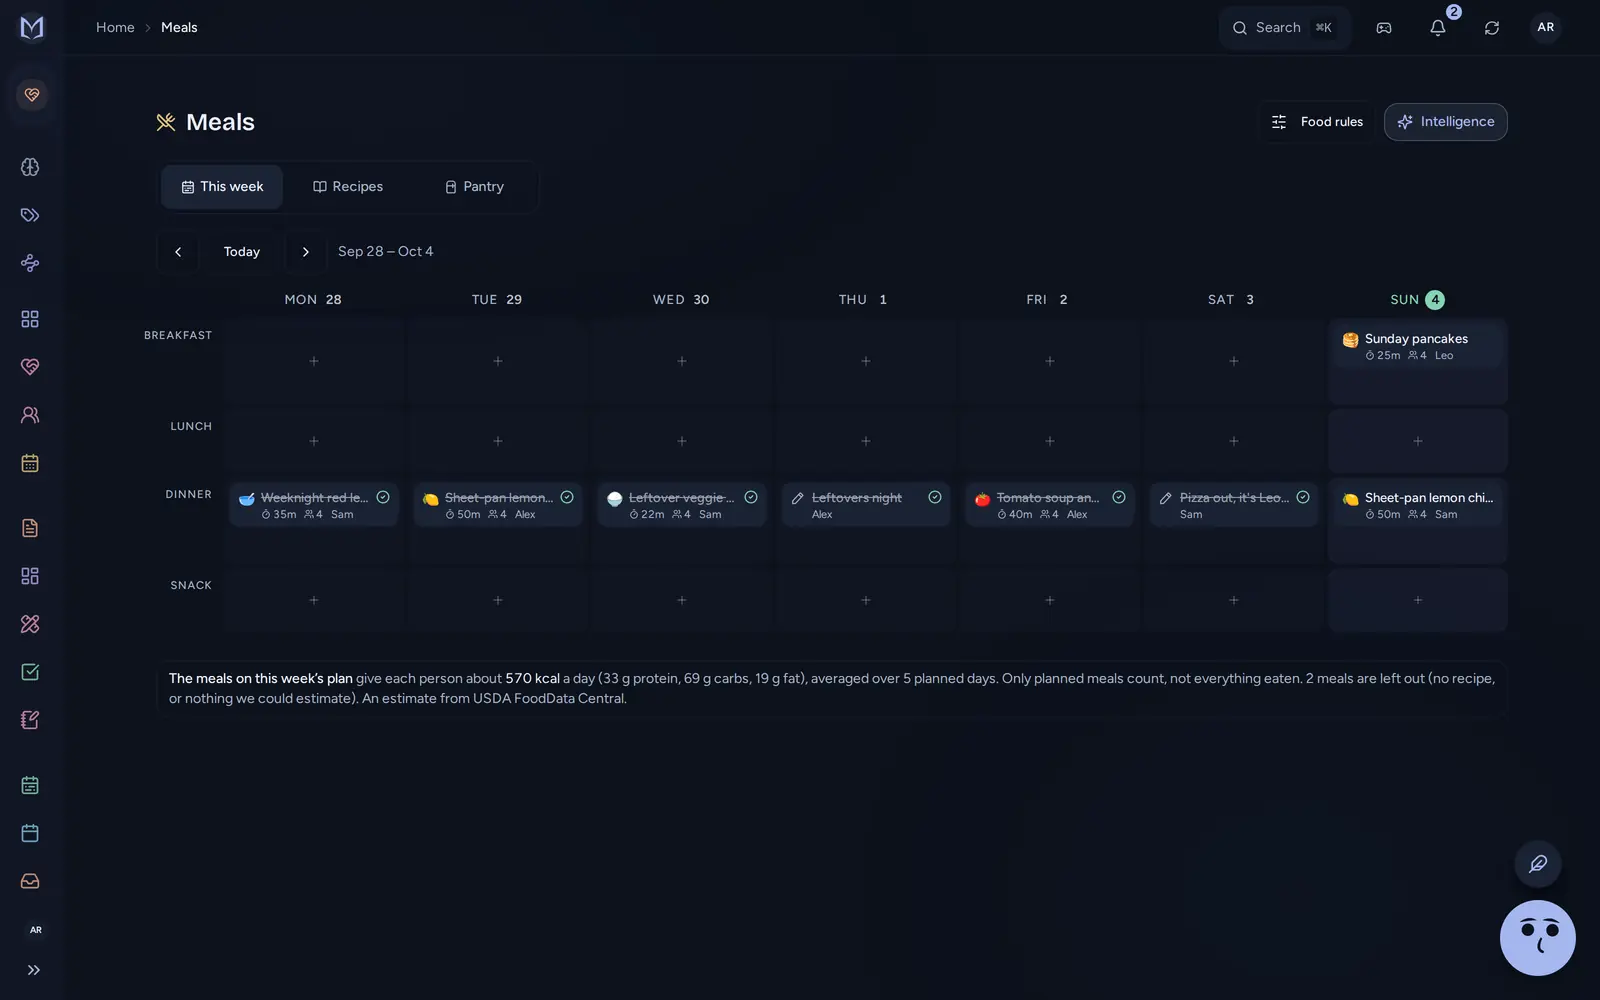The height and width of the screenshot is (1000, 1600).
Task: Toggle done check on Leftover veggie dinner
Action: [x=751, y=497]
